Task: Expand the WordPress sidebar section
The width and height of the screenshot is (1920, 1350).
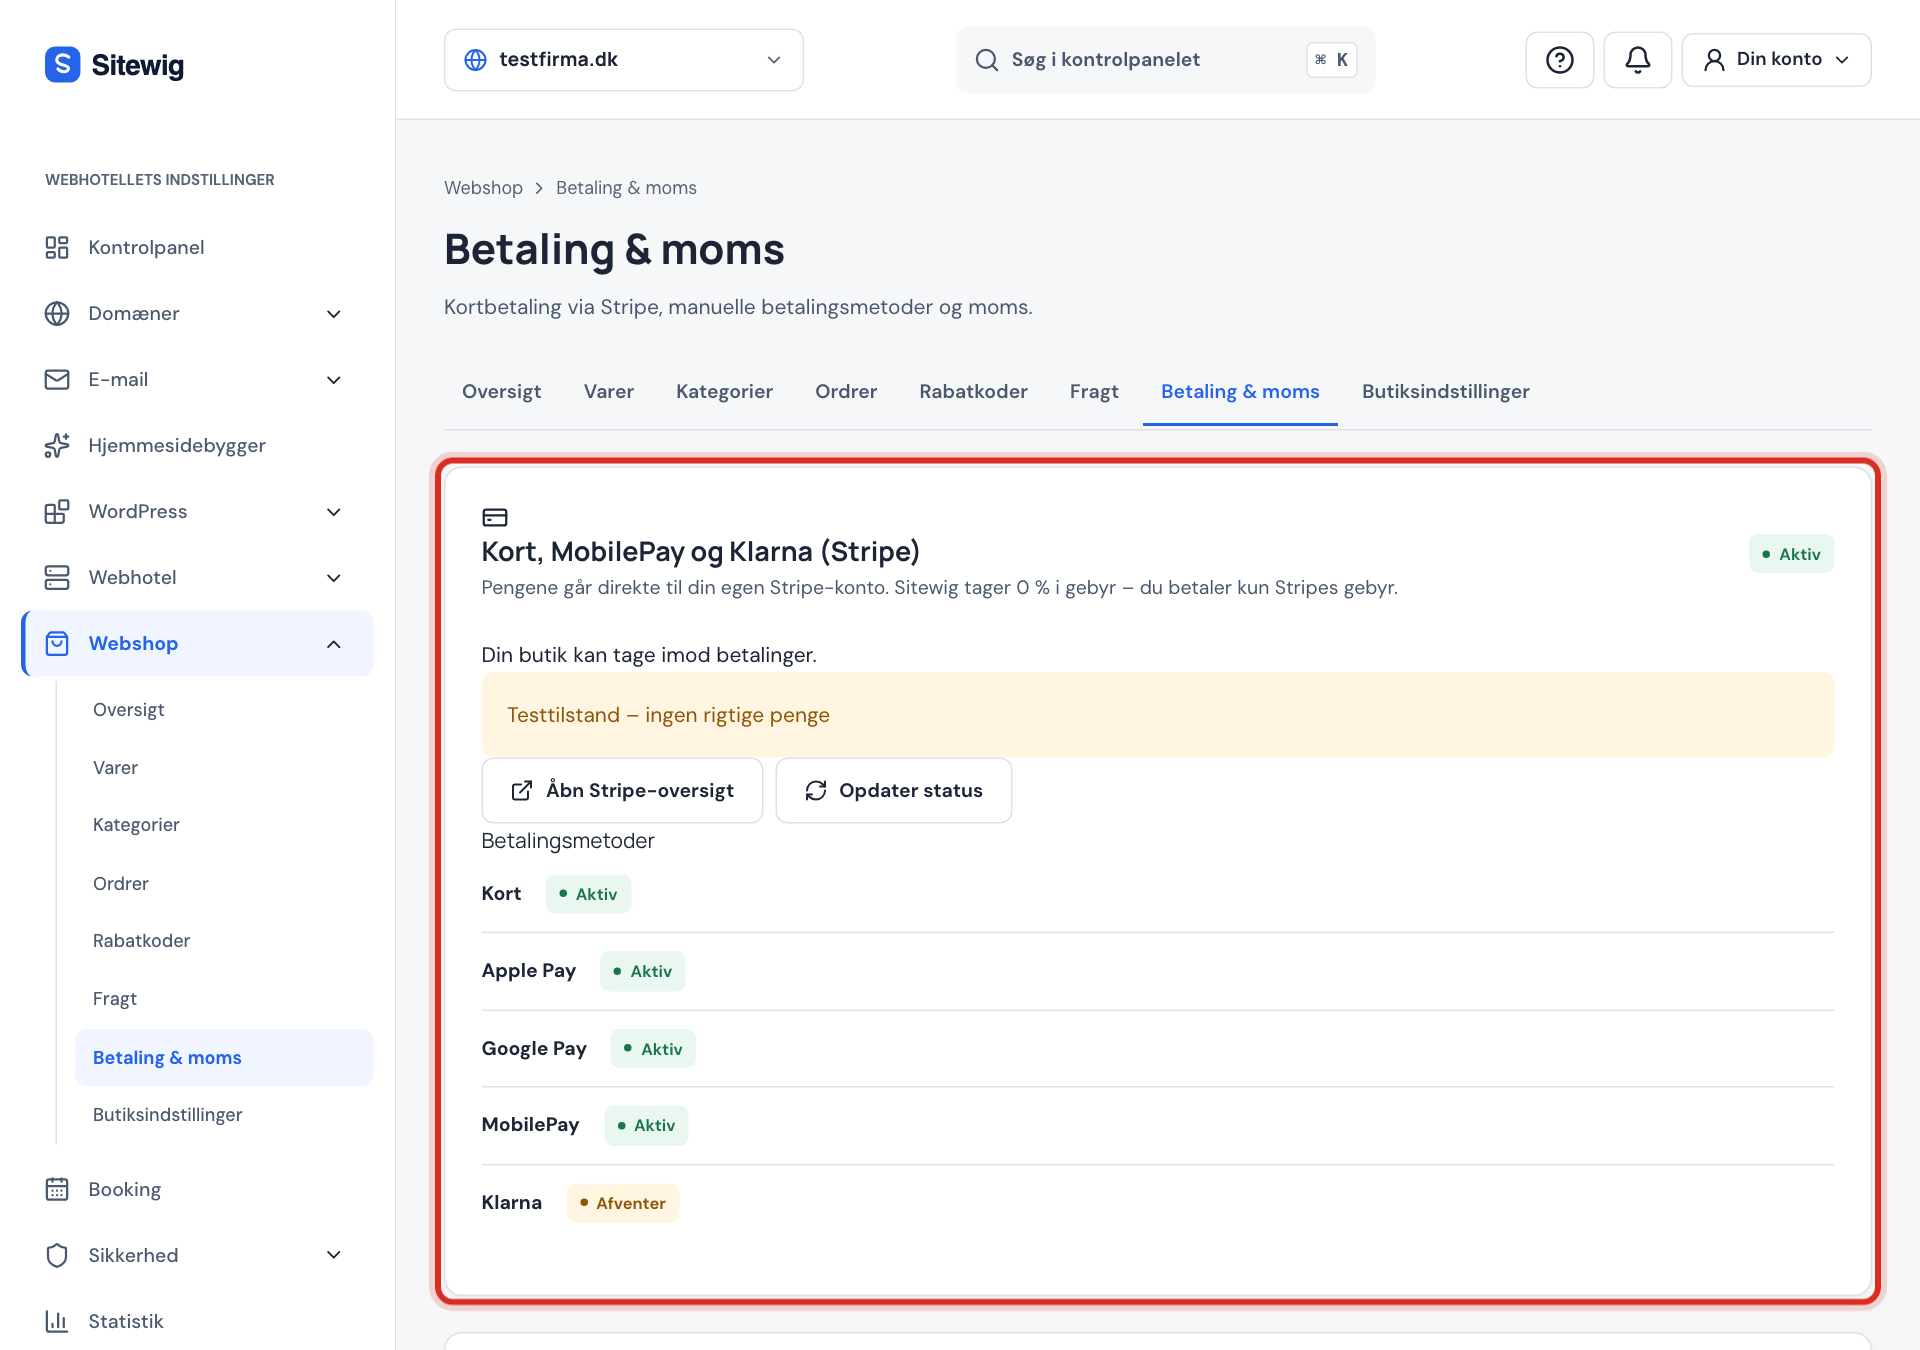Action: pyautogui.click(x=334, y=512)
